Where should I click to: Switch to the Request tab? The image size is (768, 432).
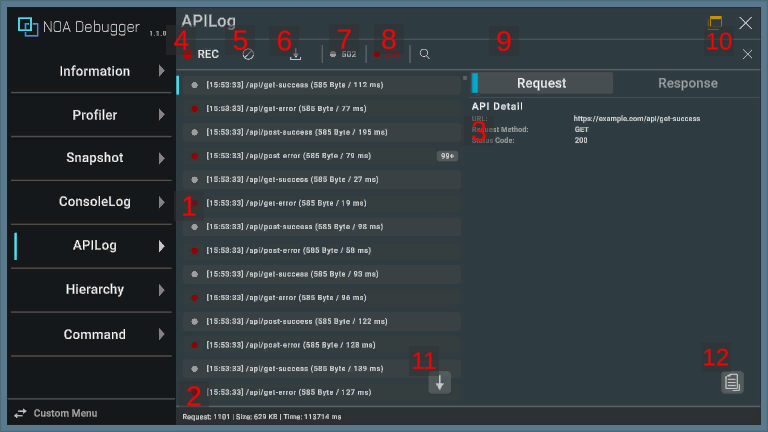tap(542, 83)
